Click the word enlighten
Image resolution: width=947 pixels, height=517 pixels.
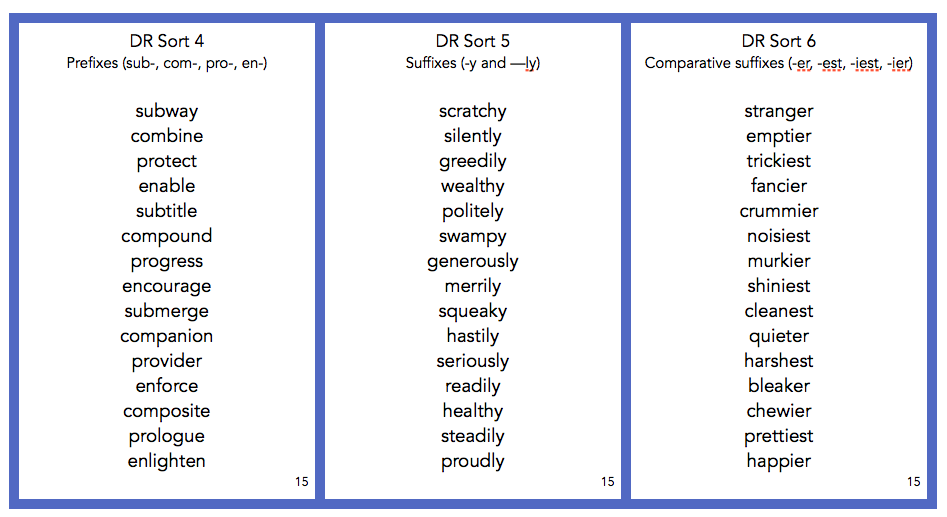tap(167, 461)
